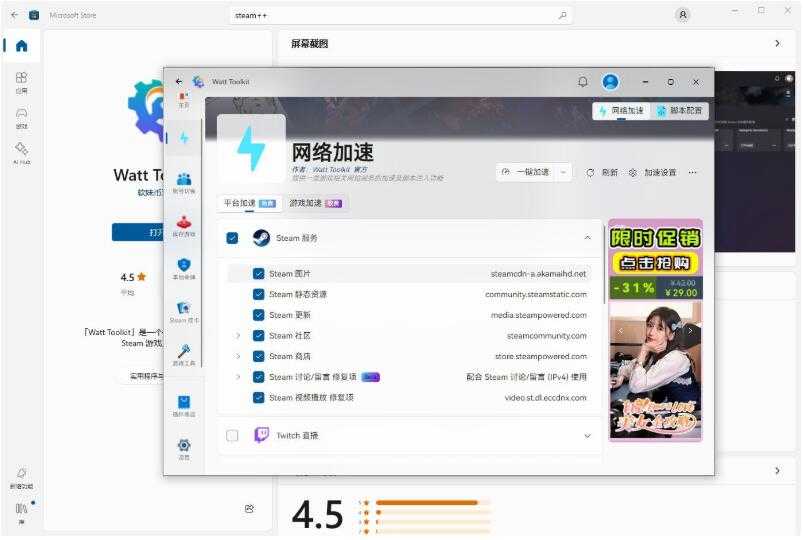
Task: Click the Microsoft Store search magnifier icon
Action: point(562,15)
